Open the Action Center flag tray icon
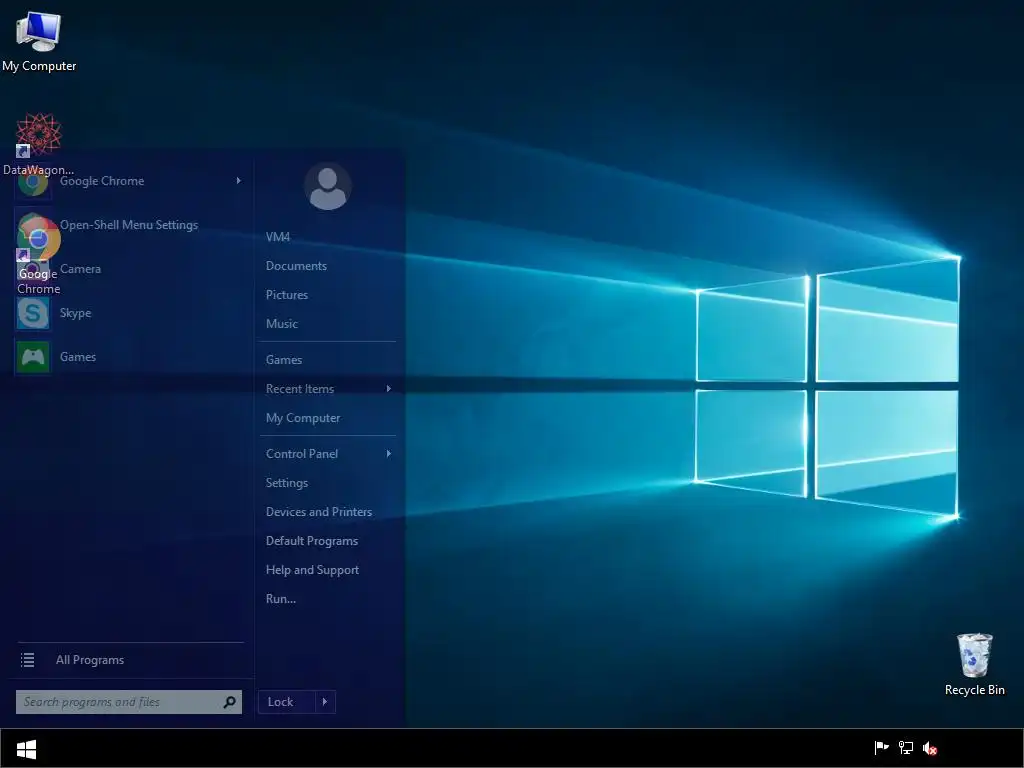 881,748
